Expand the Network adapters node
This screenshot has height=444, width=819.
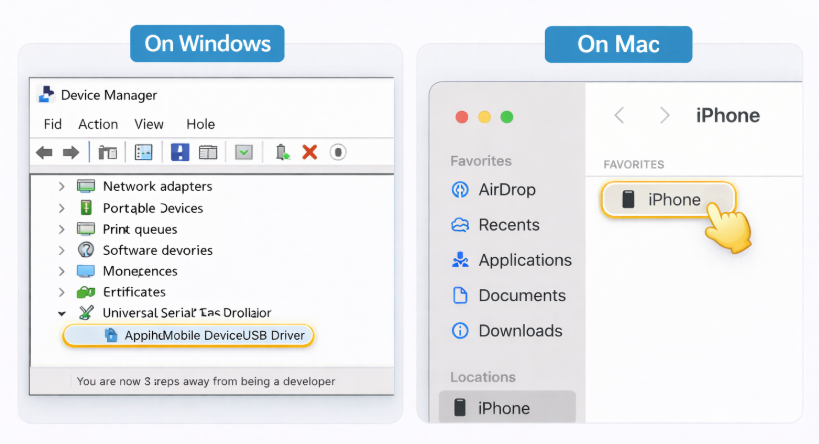pos(62,186)
